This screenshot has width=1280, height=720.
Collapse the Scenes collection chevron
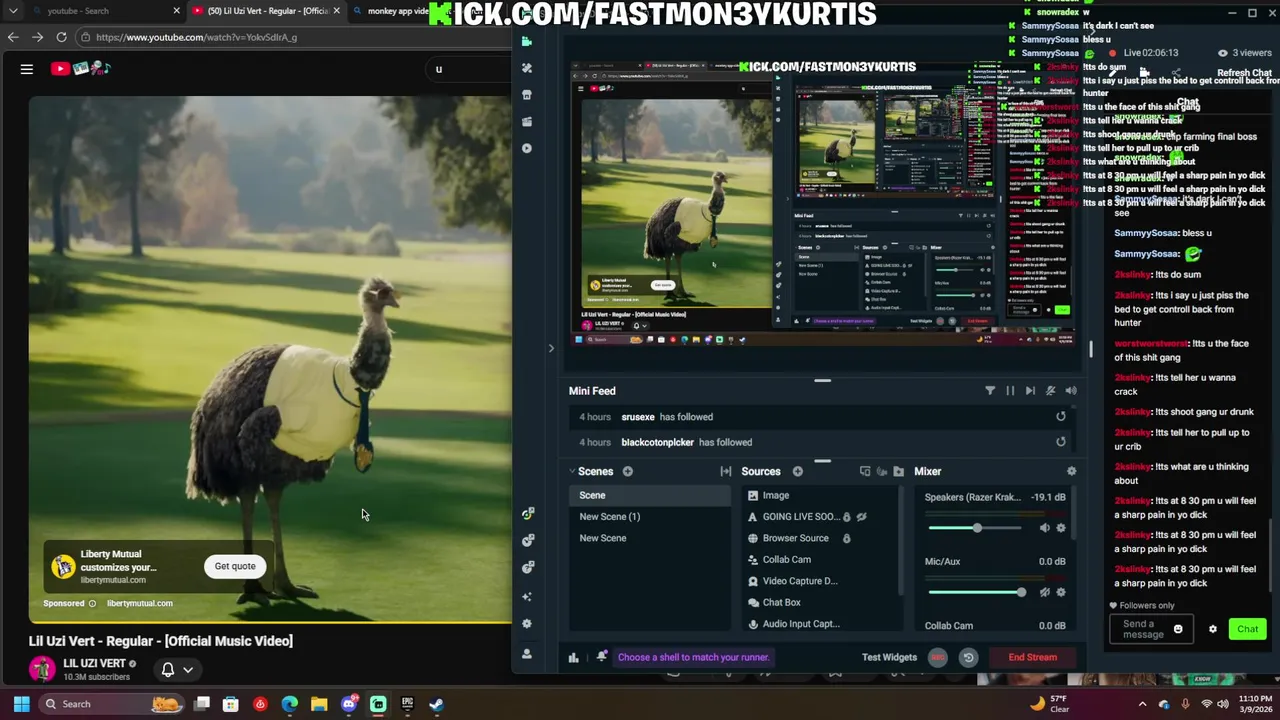[x=572, y=471]
